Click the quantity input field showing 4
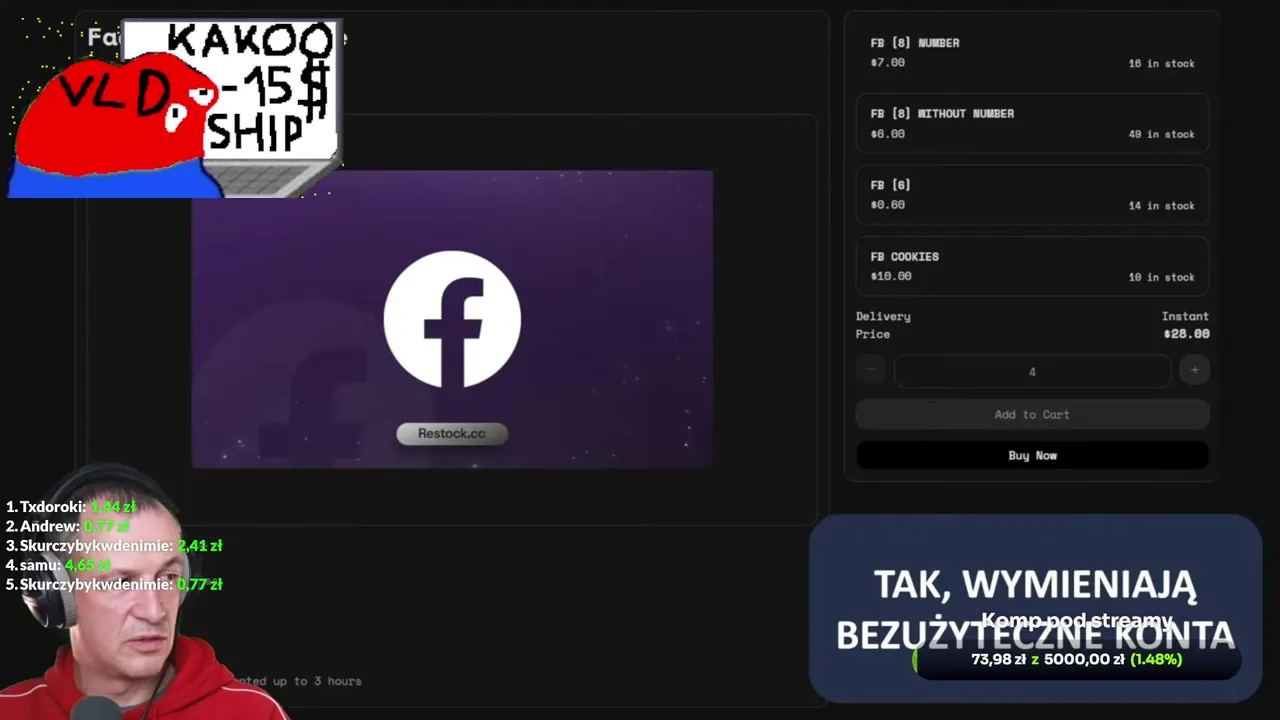Viewport: 1280px width, 720px height. 1032,371
